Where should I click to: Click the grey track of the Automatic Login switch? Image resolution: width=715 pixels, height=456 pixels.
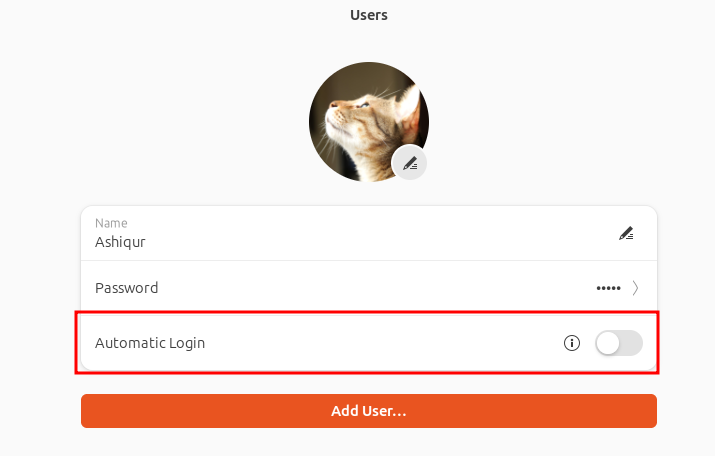[x=632, y=343]
